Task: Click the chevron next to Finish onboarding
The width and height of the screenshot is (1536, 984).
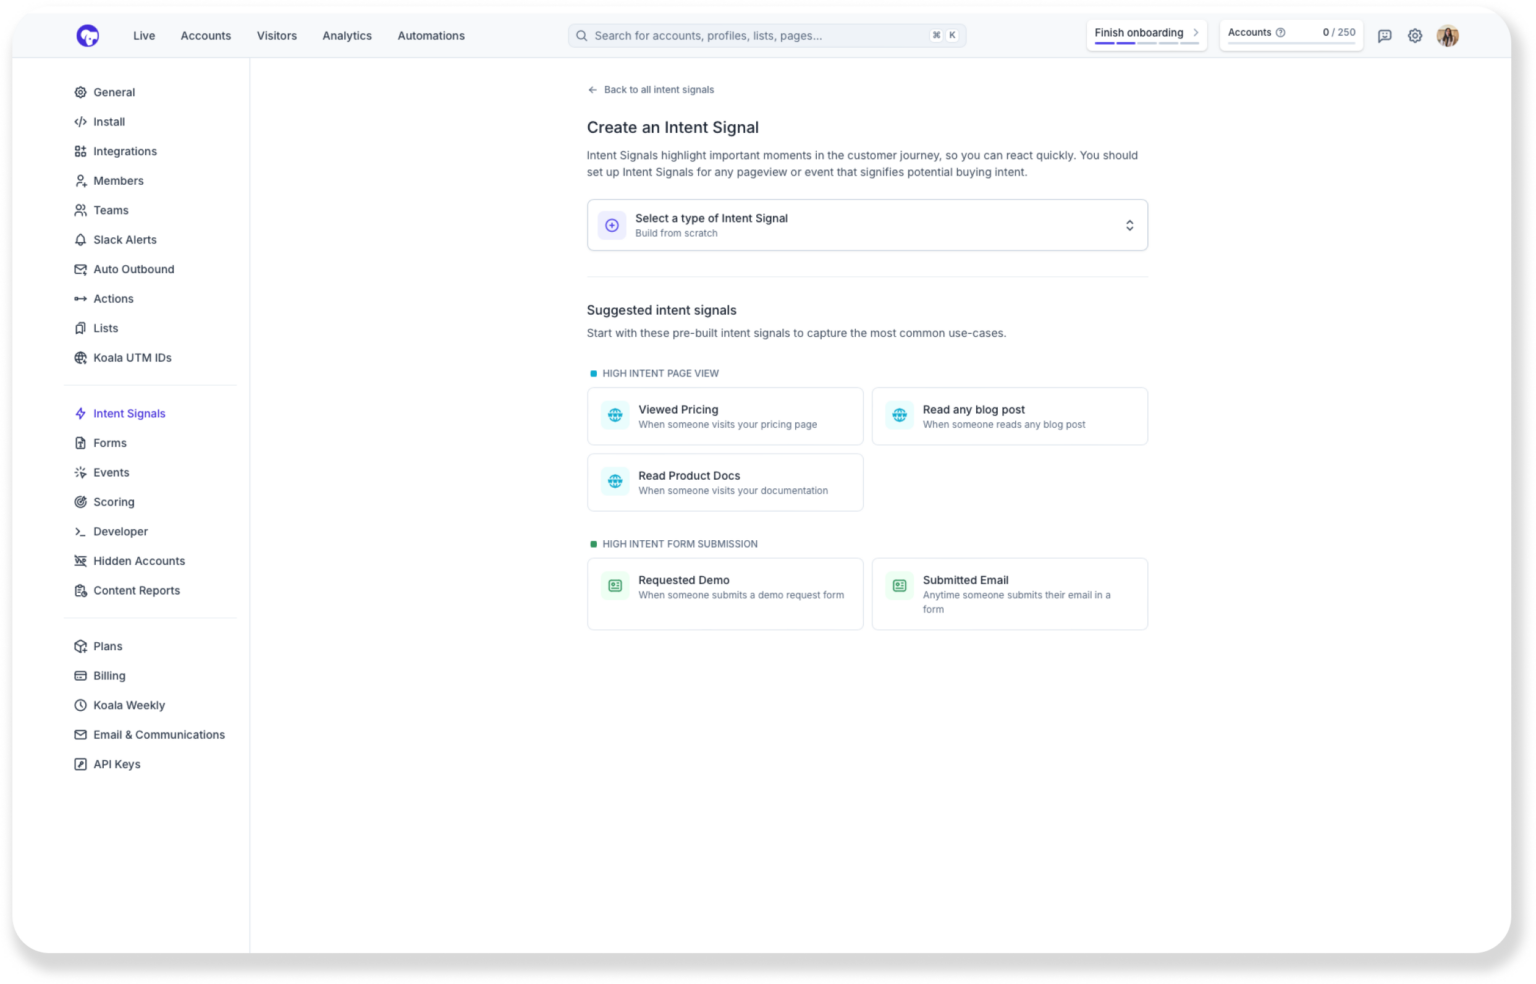Action: tap(1196, 32)
